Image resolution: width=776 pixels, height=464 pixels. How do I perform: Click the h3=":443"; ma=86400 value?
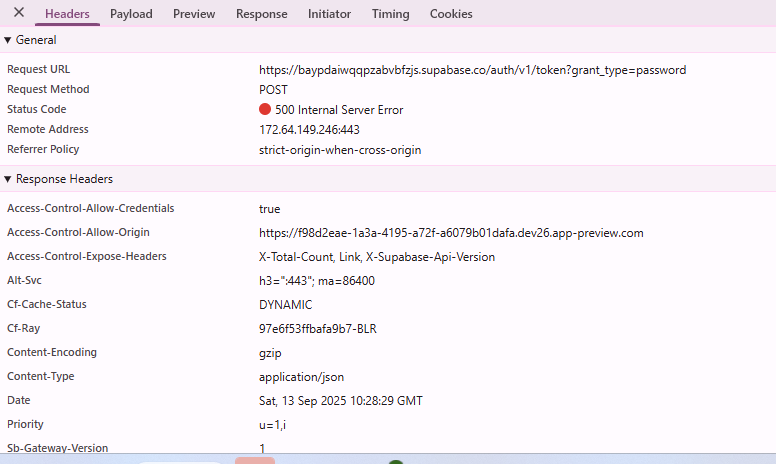coord(317,281)
